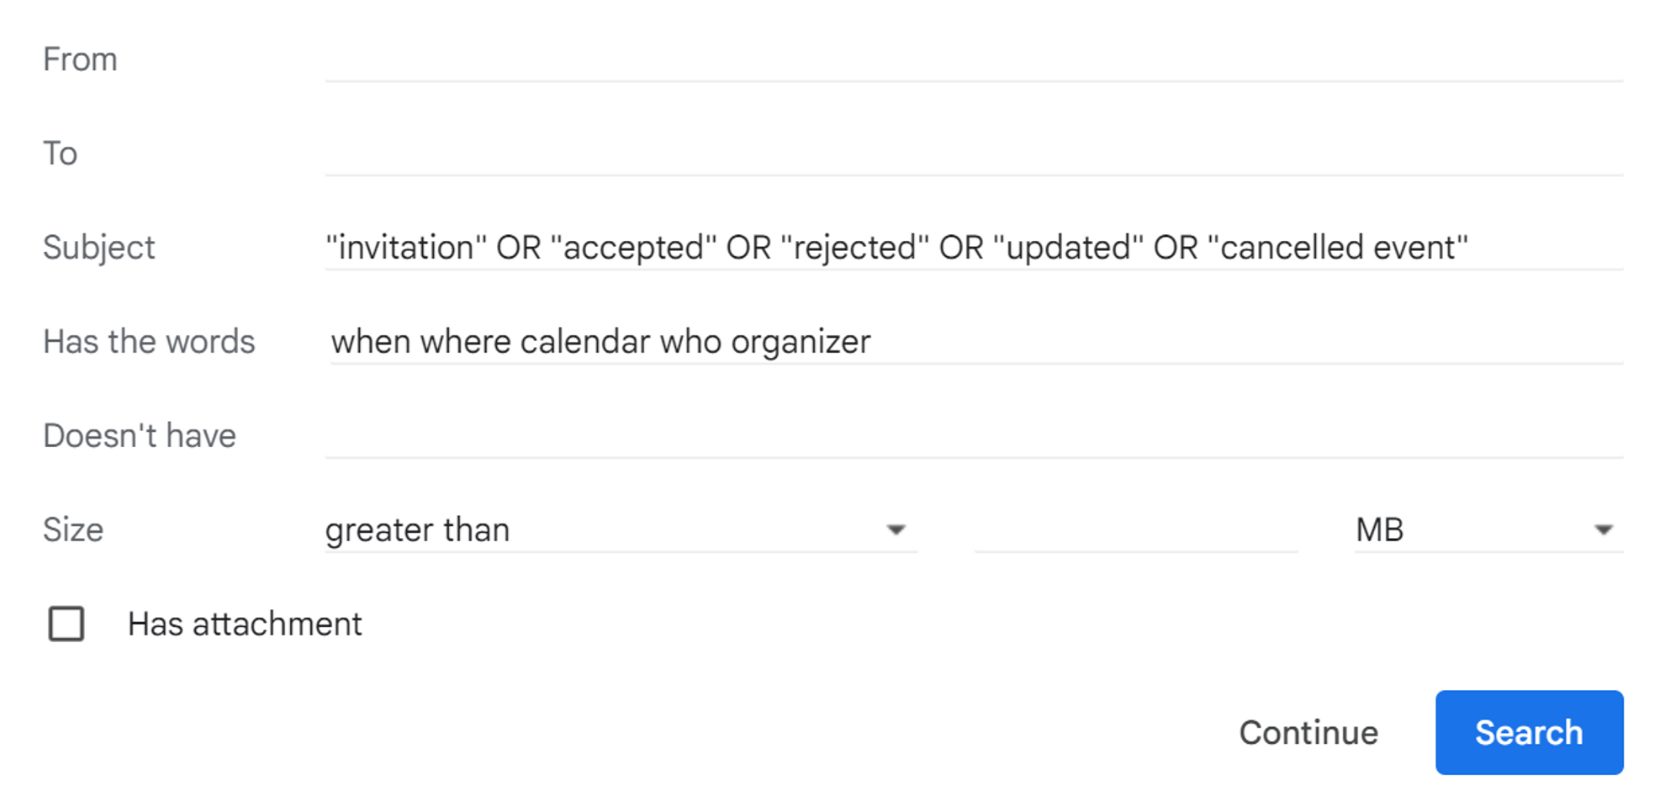
Task: Click the From input field
Action: pyautogui.click(x=973, y=59)
